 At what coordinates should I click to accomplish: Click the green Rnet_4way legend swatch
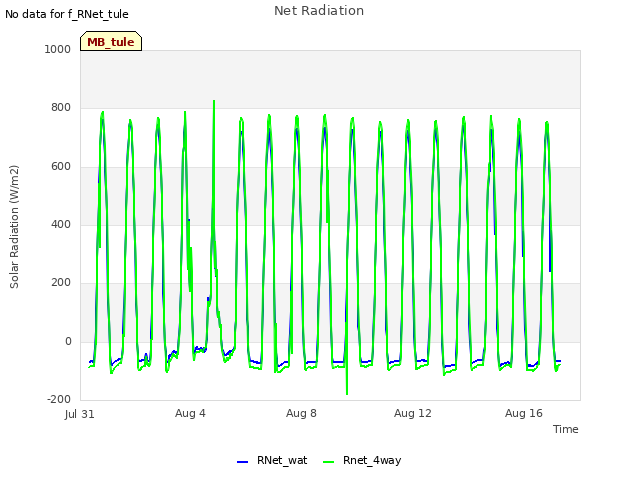pos(328,462)
